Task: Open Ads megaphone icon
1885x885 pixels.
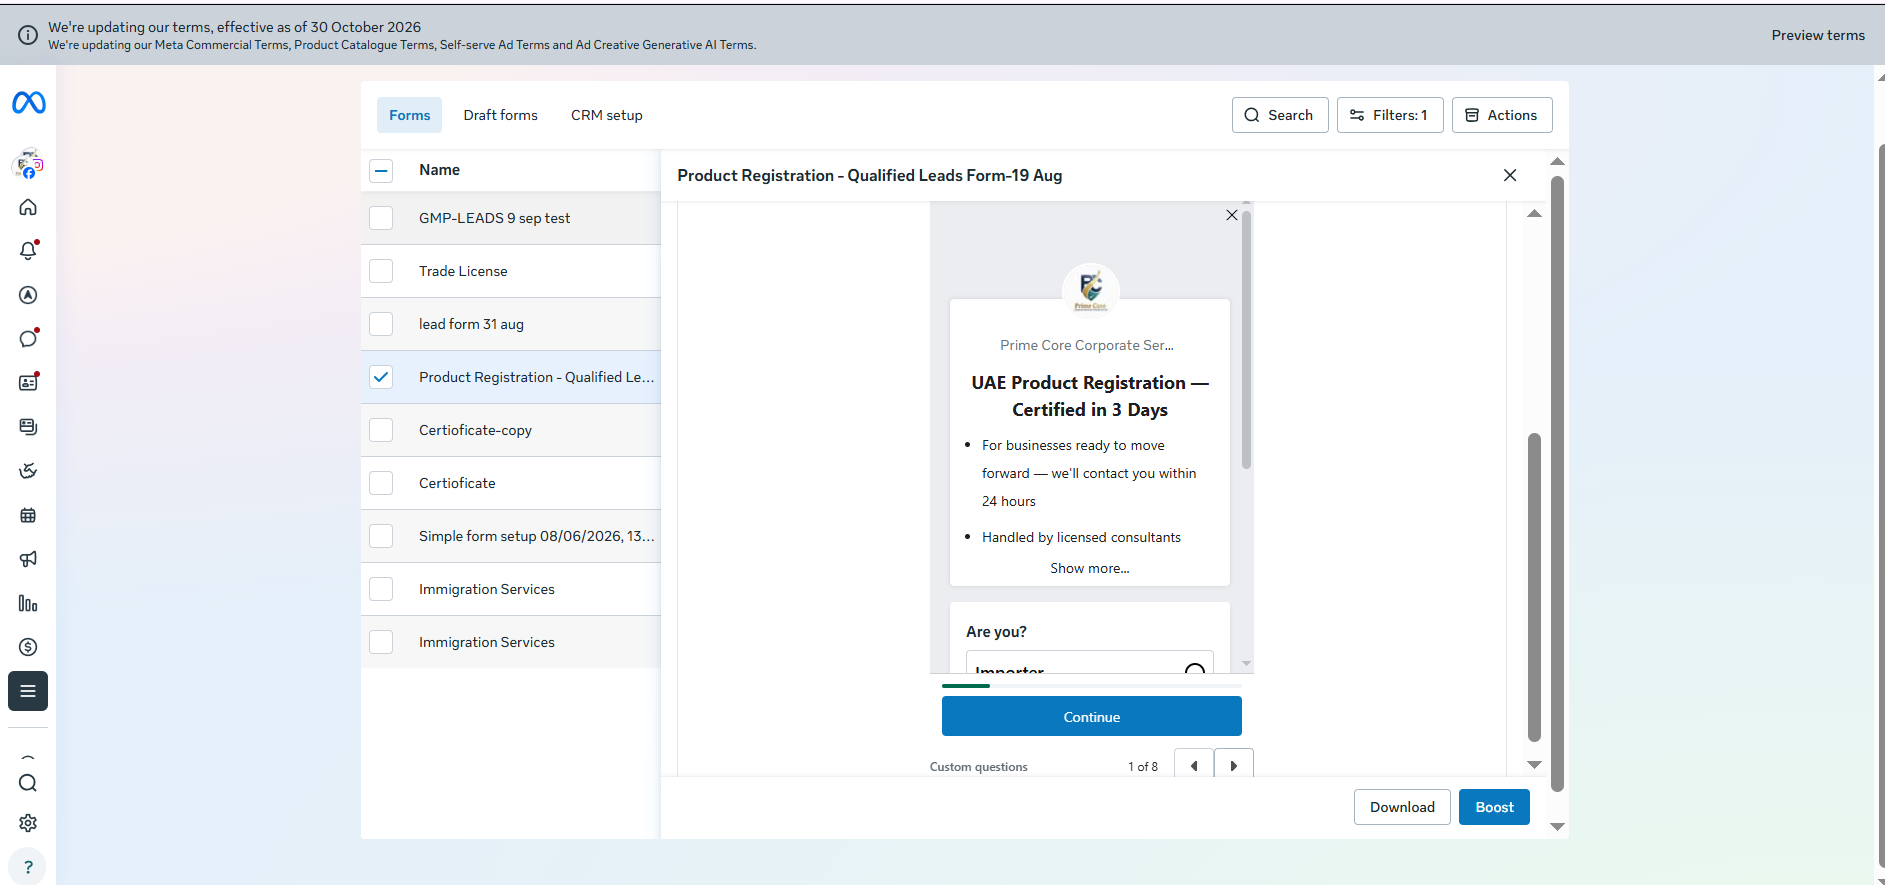Action: pos(28,559)
